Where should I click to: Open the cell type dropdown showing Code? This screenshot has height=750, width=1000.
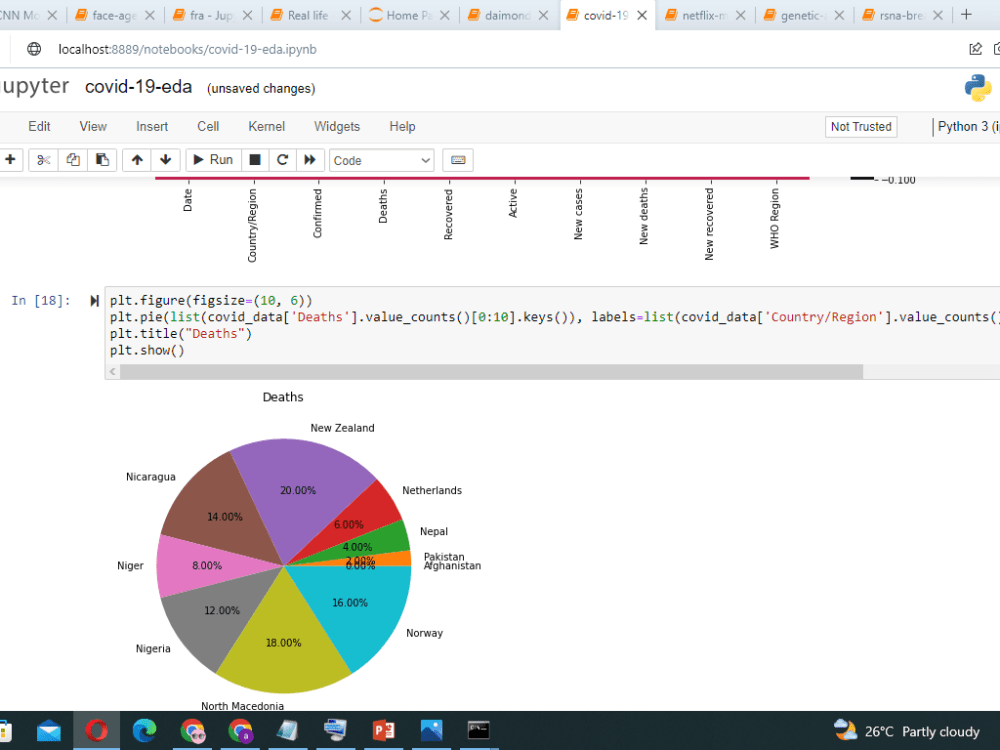click(x=381, y=160)
